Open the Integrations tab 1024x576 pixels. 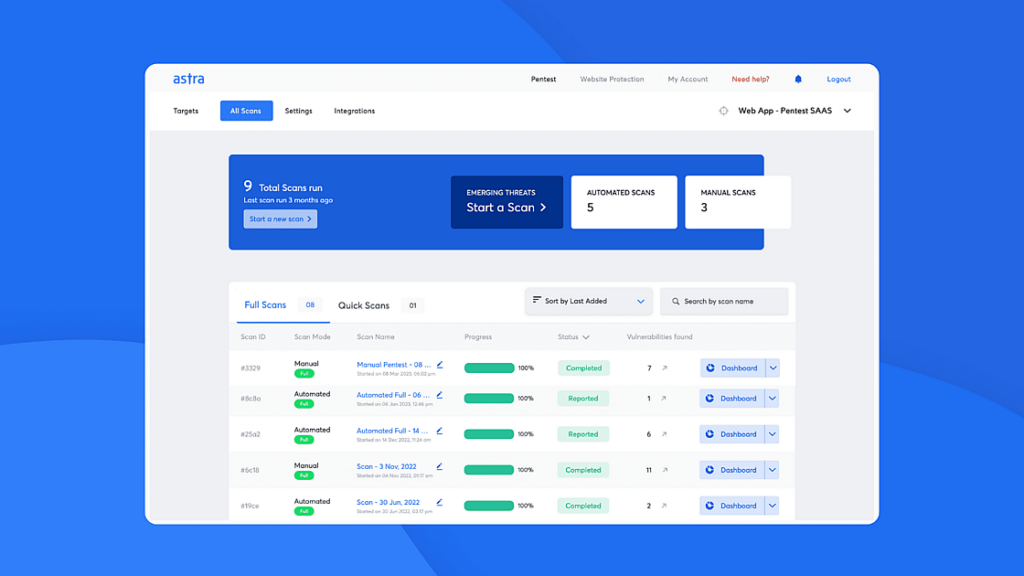click(x=355, y=111)
